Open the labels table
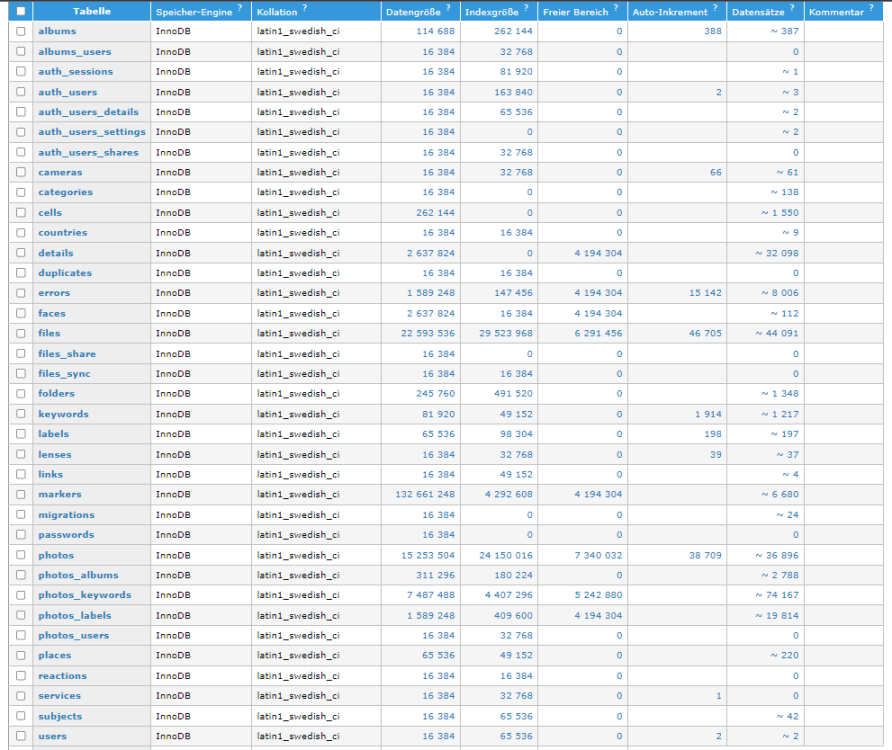892x750 pixels. [53, 434]
